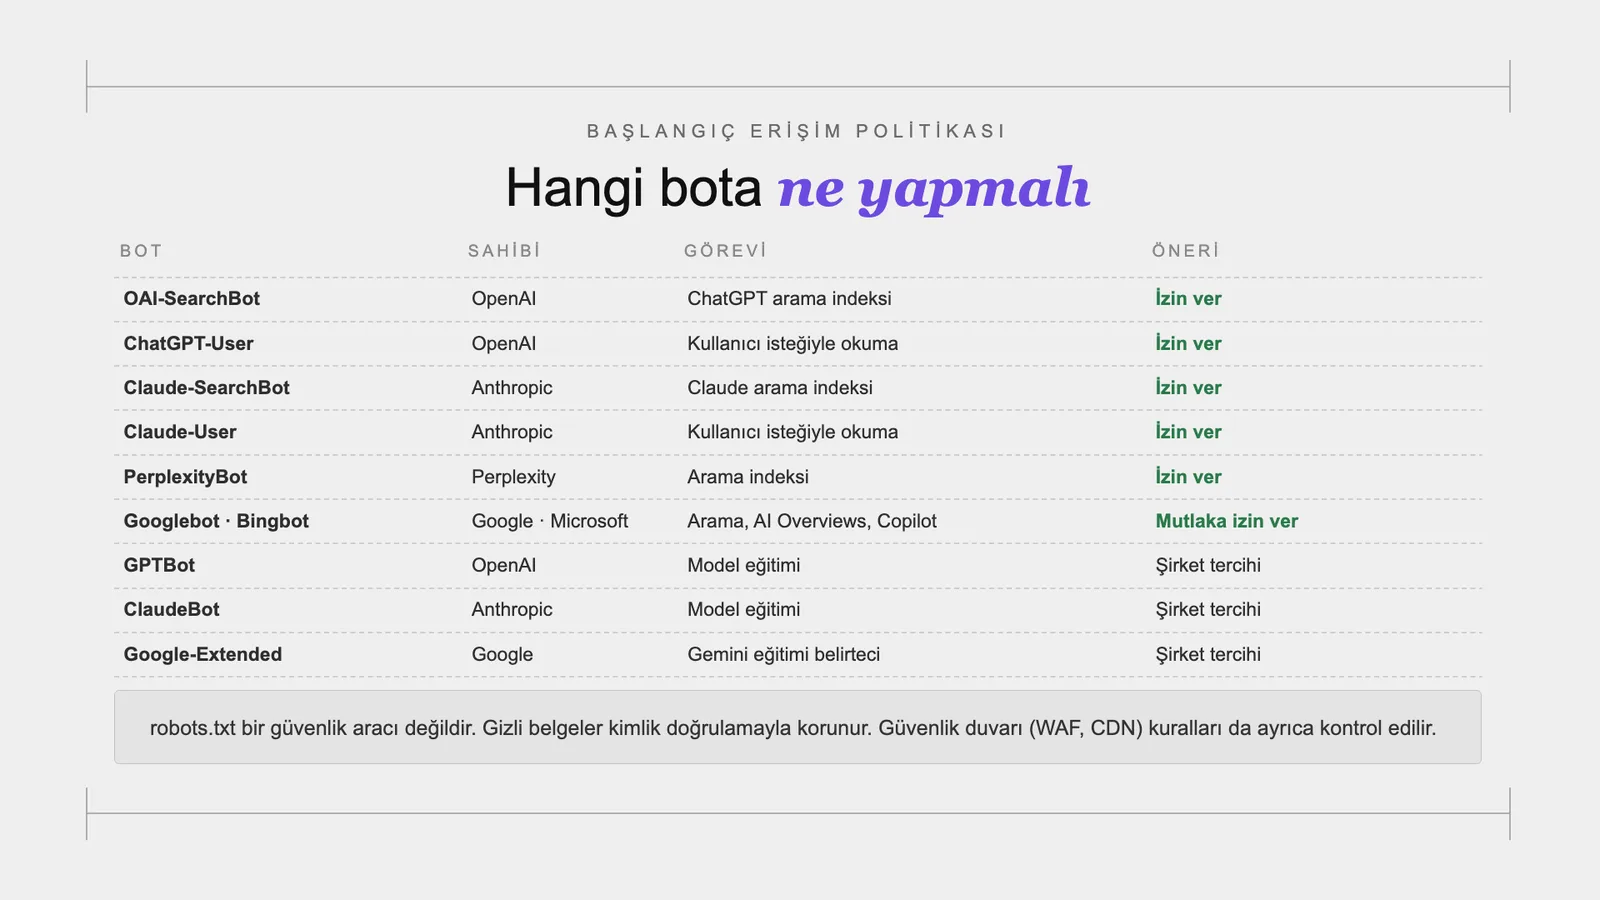This screenshot has width=1600, height=900.
Task: Click the Perplexity owner cell
Action: point(513,477)
